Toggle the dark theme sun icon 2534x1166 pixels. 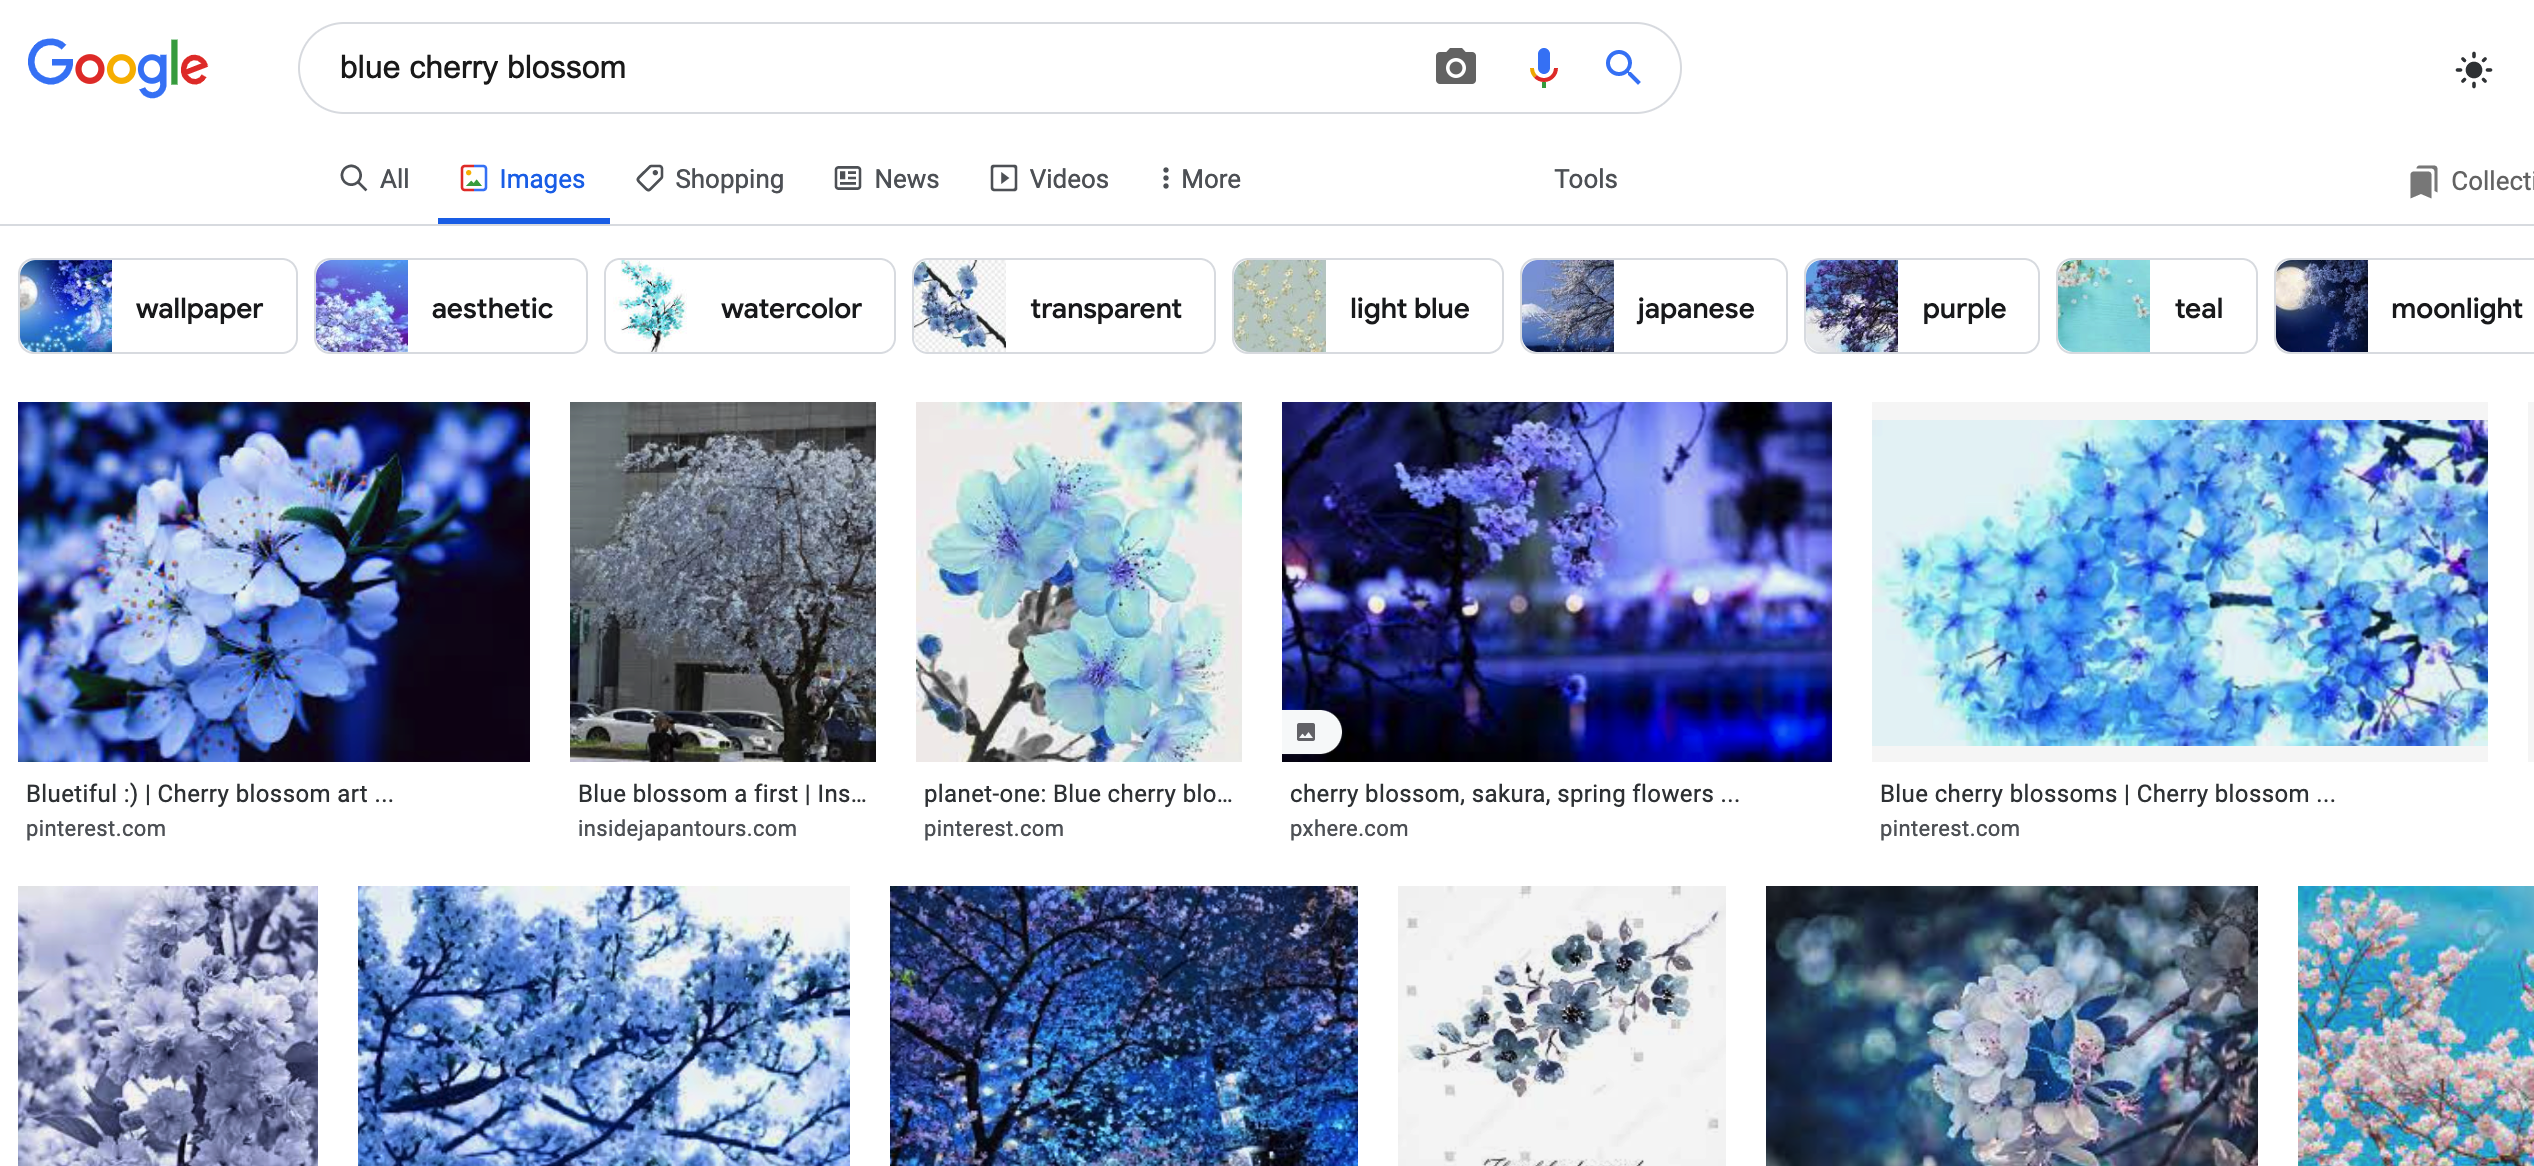tap(2473, 70)
